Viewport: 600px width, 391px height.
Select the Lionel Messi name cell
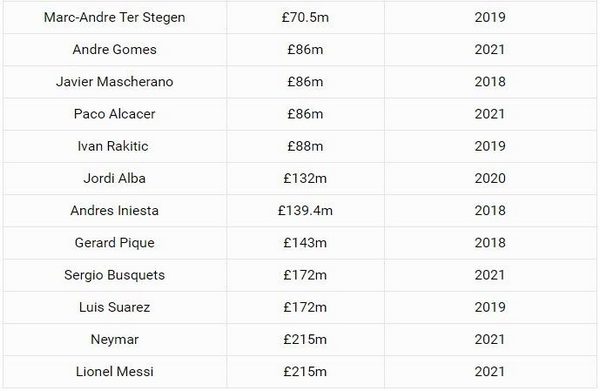coord(114,371)
